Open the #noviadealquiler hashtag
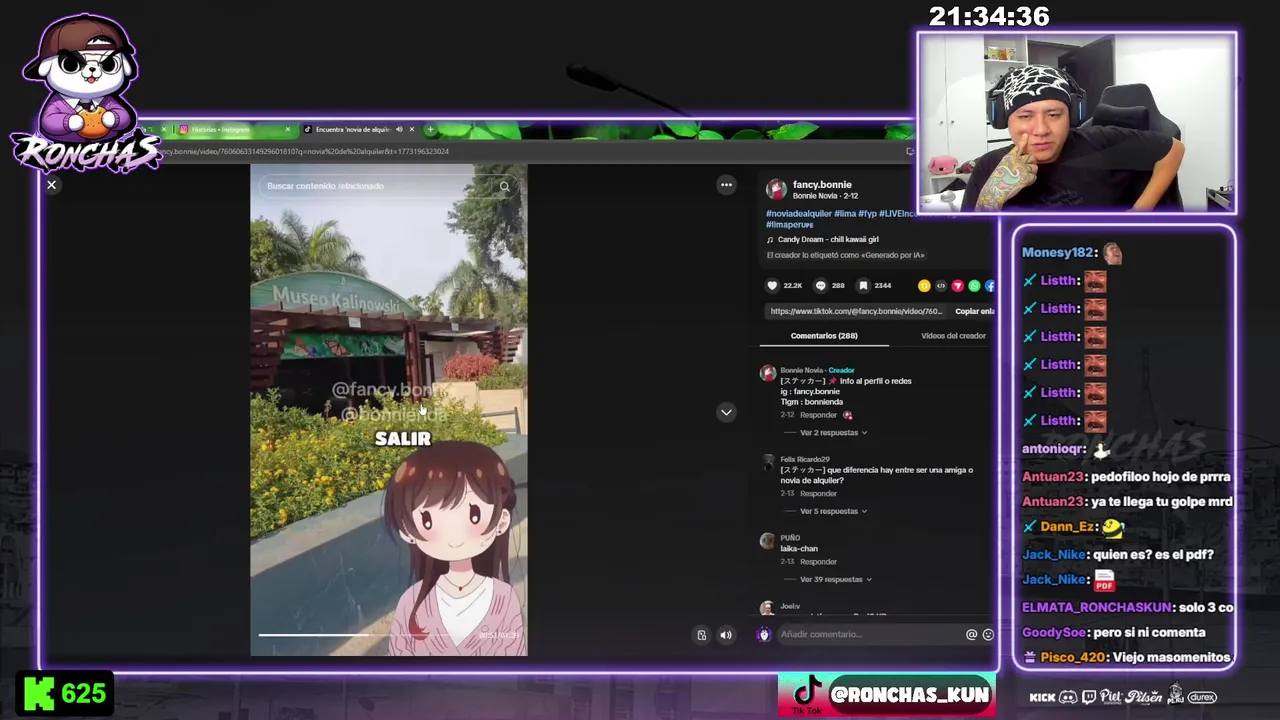 [x=801, y=214]
